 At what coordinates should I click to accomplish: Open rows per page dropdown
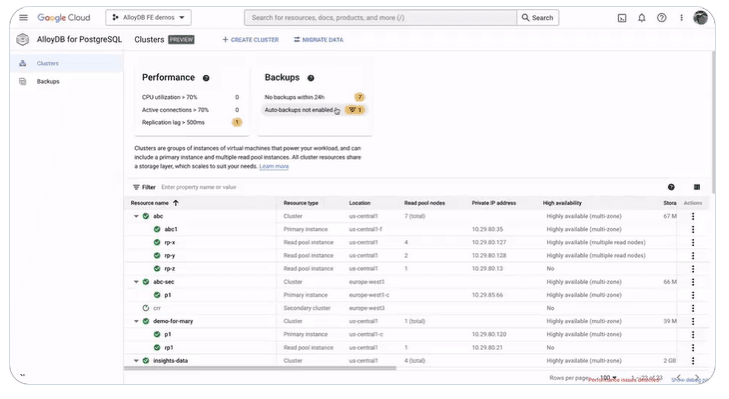point(608,378)
